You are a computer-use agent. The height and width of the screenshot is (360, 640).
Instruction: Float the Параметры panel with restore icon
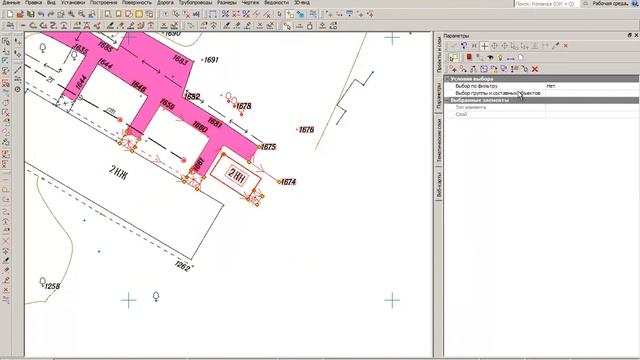(x=629, y=36)
